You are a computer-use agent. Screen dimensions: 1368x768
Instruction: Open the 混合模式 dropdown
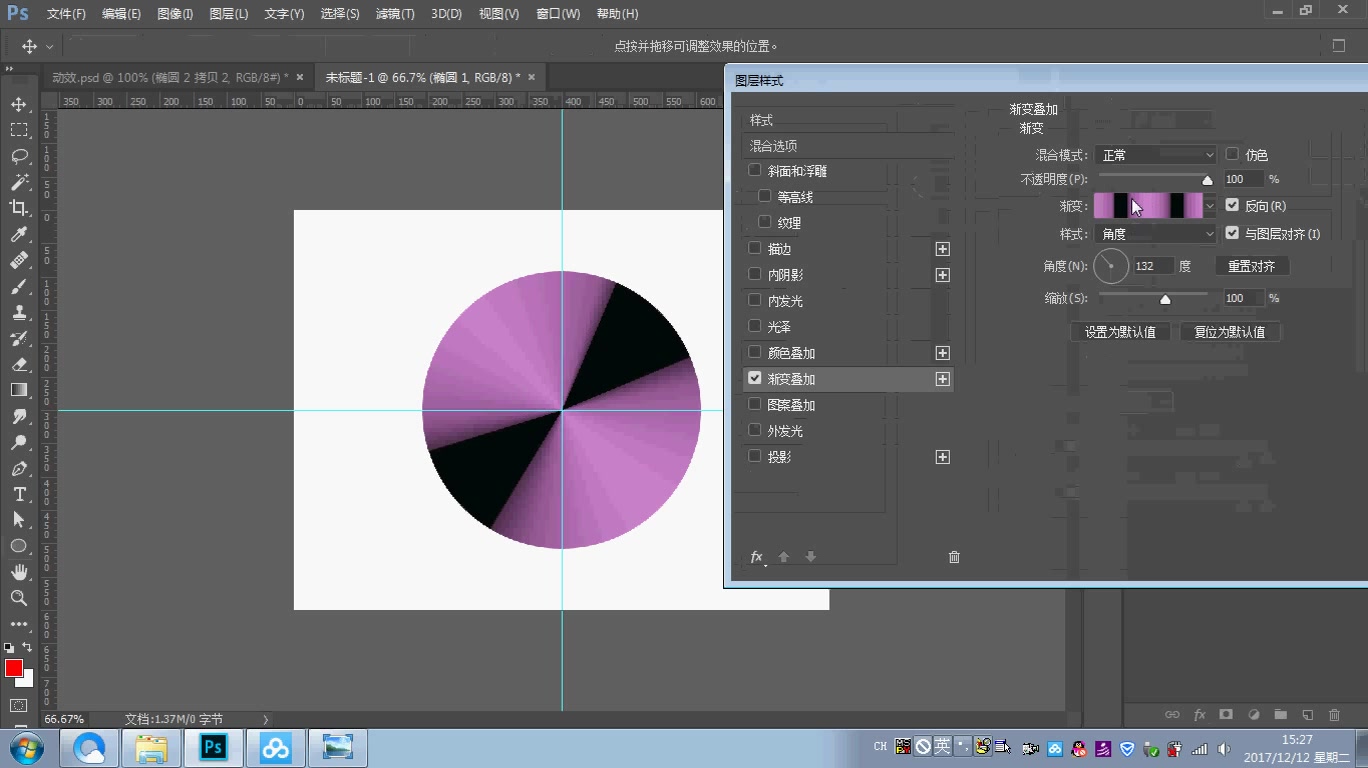tap(1155, 154)
